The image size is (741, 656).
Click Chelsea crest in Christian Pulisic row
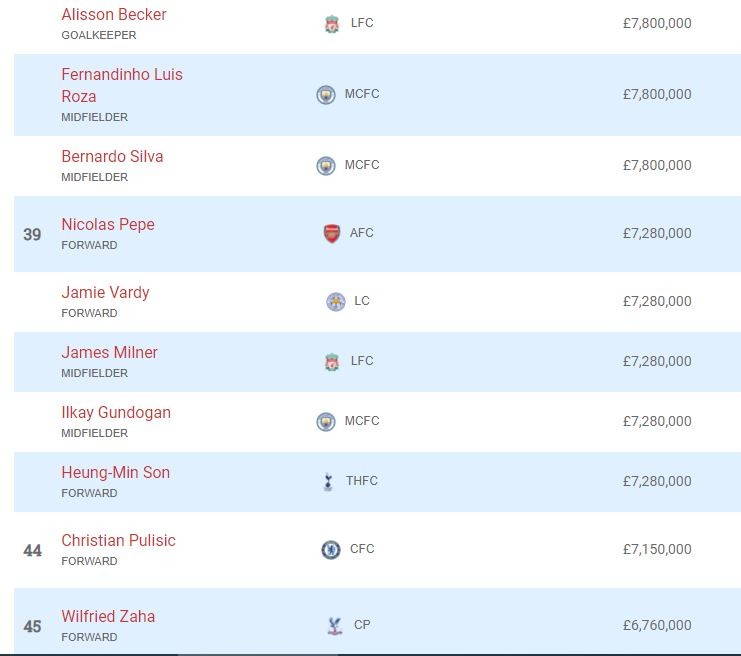[x=331, y=550]
